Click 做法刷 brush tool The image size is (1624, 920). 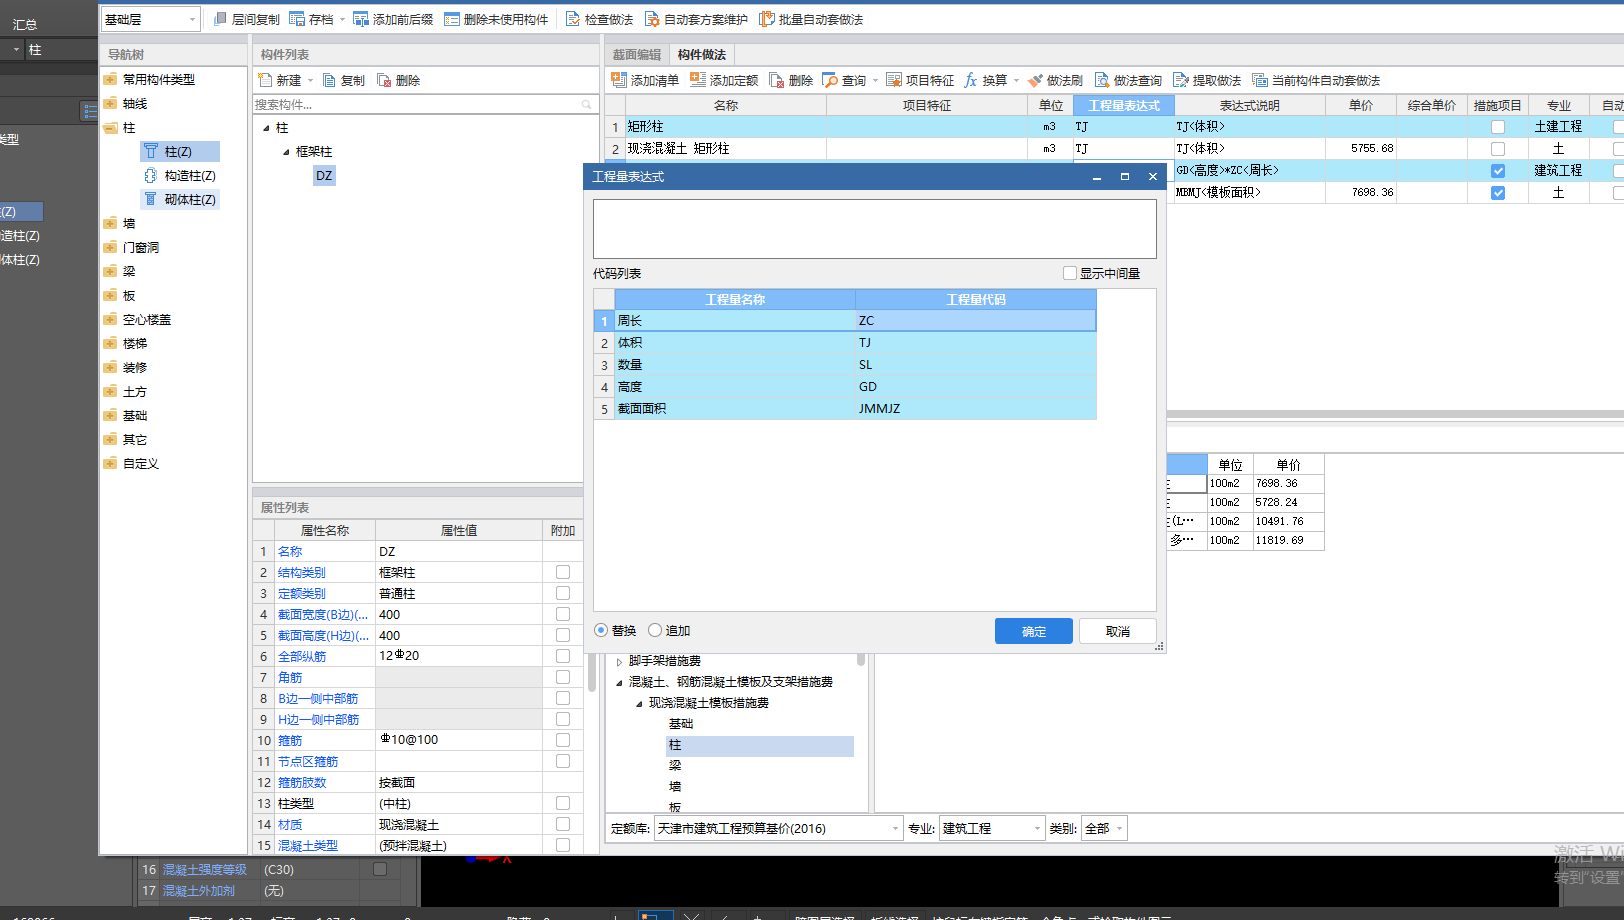point(1055,80)
